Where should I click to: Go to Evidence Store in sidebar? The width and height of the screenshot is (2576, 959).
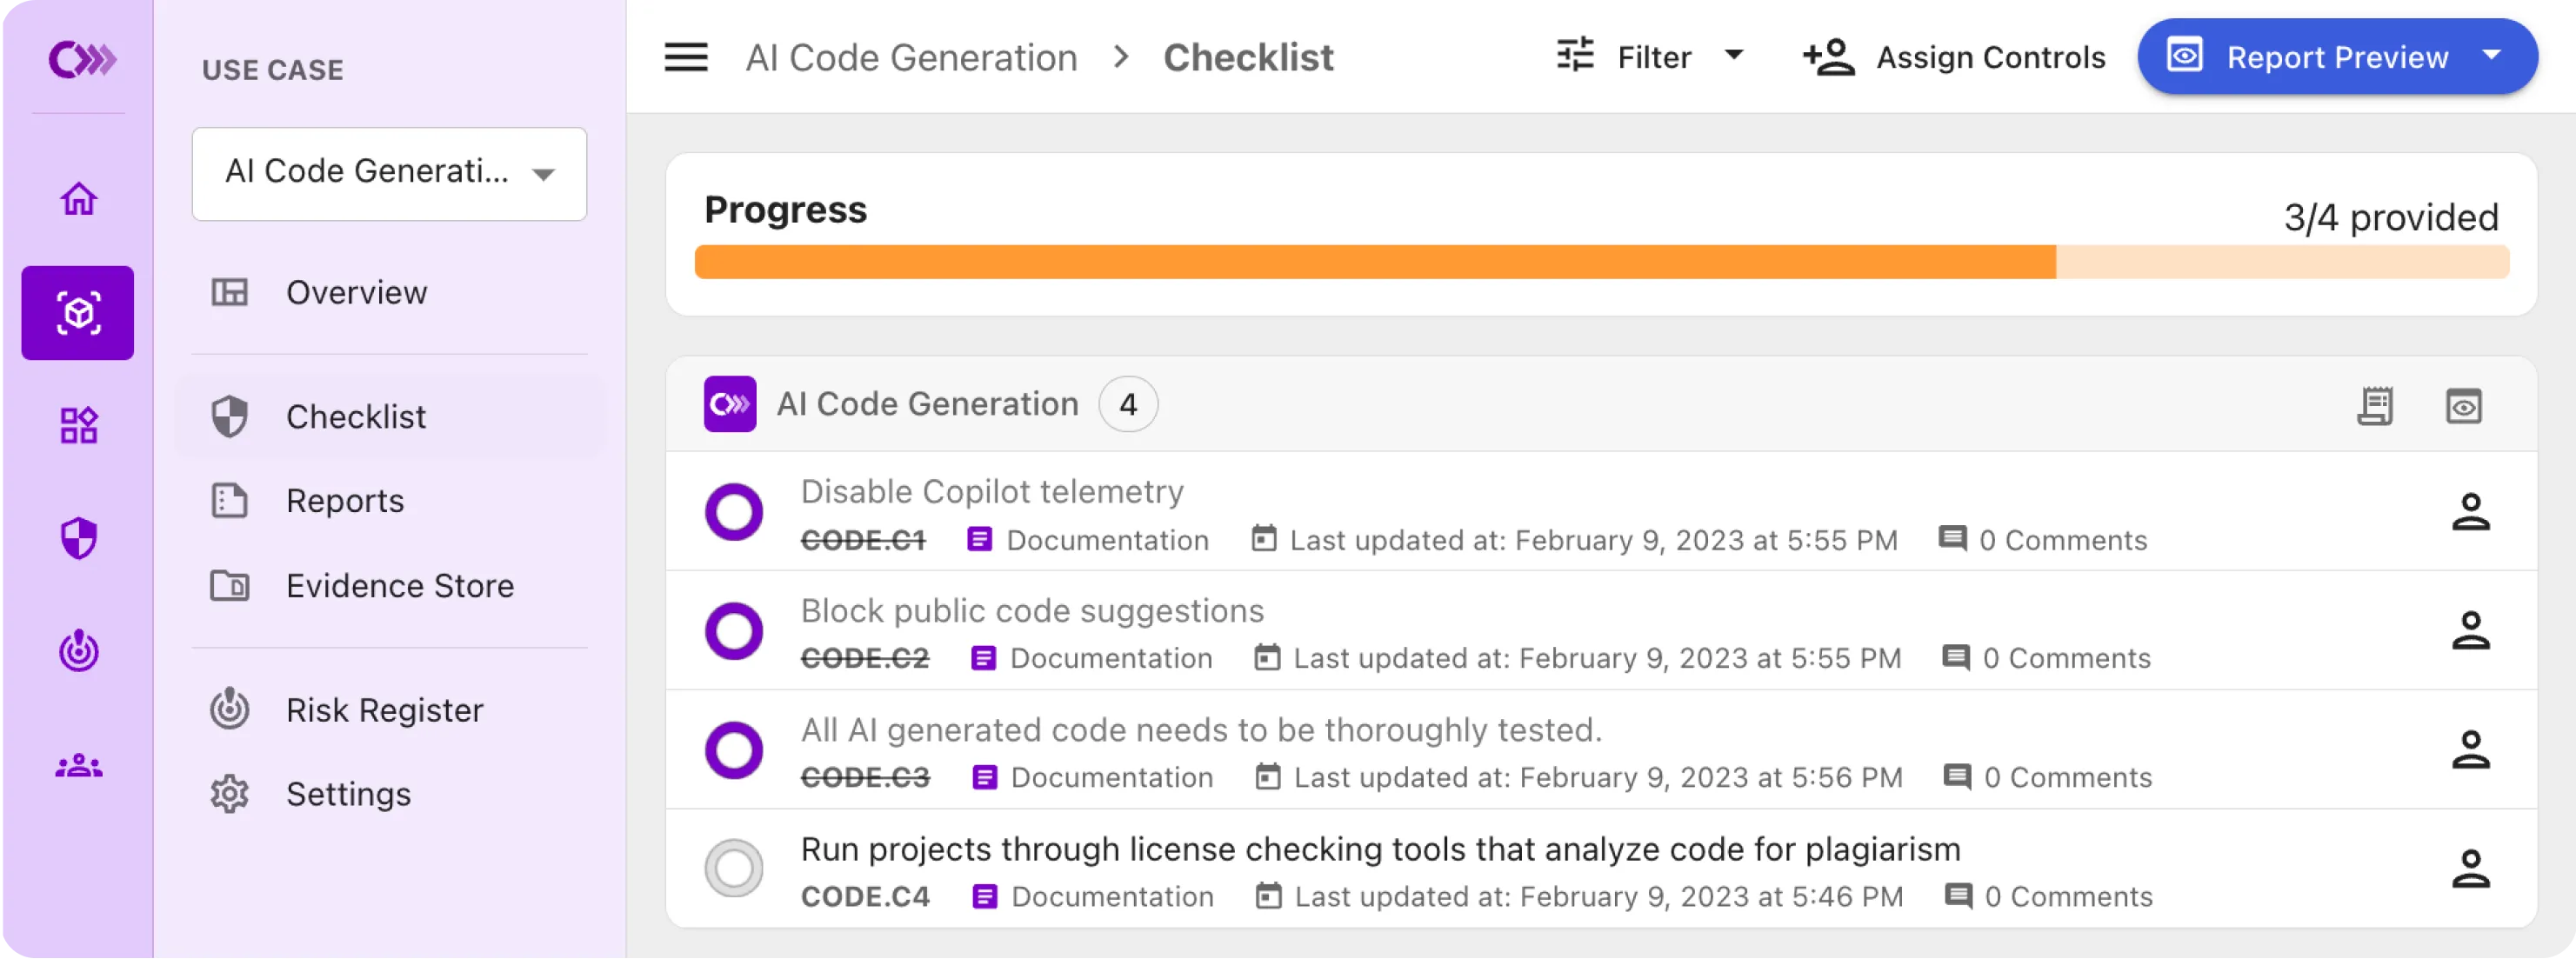coord(399,586)
